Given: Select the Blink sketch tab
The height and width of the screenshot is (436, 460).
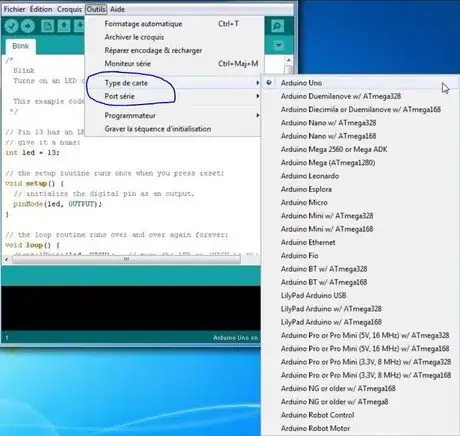Looking at the screenshot, I should (x=20, y=46).
